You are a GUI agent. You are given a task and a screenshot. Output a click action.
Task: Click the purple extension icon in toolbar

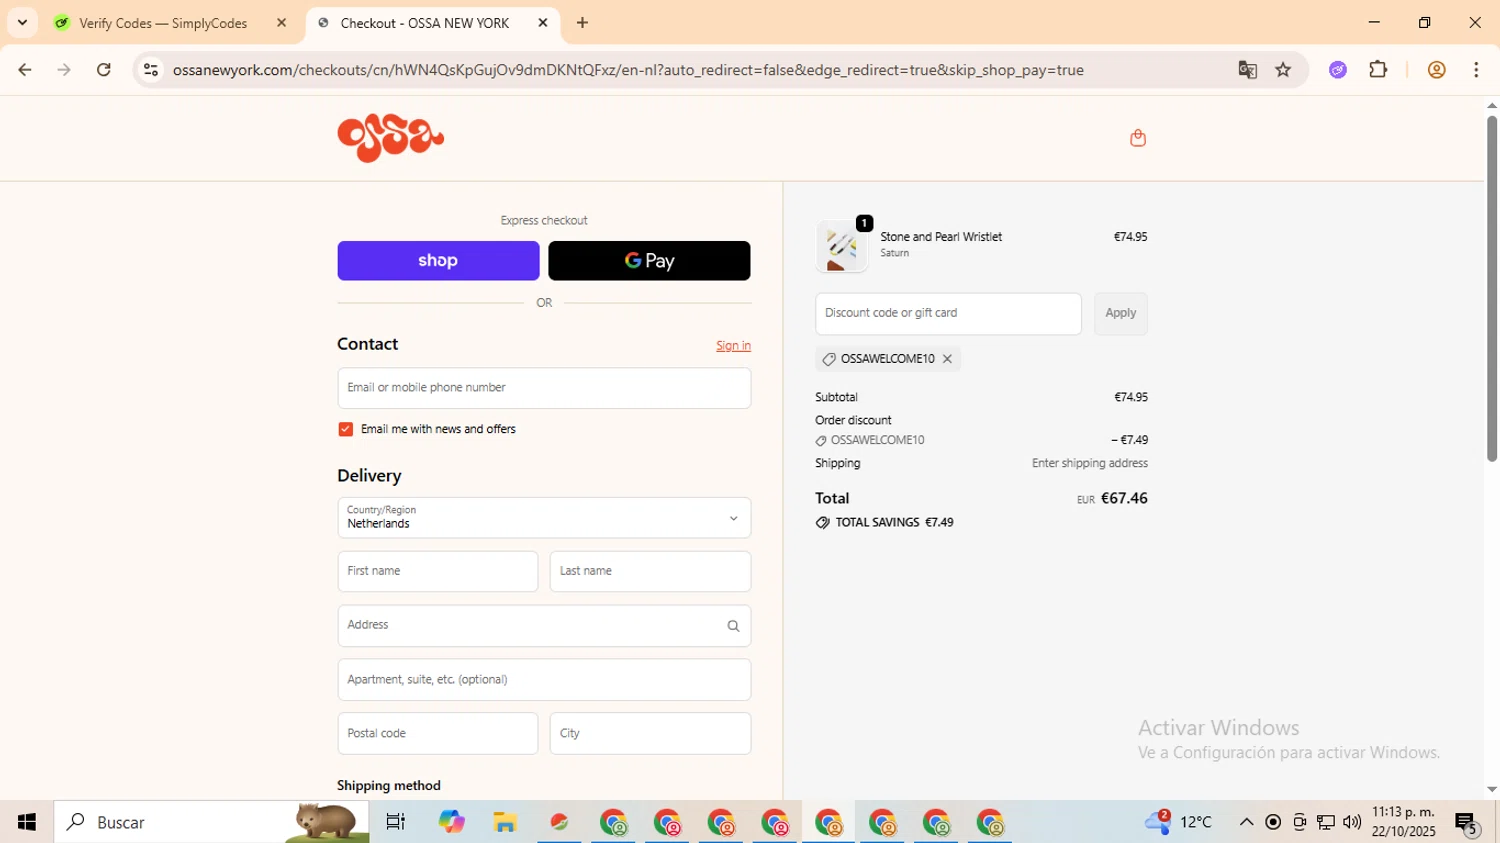tap(1338, 70)
